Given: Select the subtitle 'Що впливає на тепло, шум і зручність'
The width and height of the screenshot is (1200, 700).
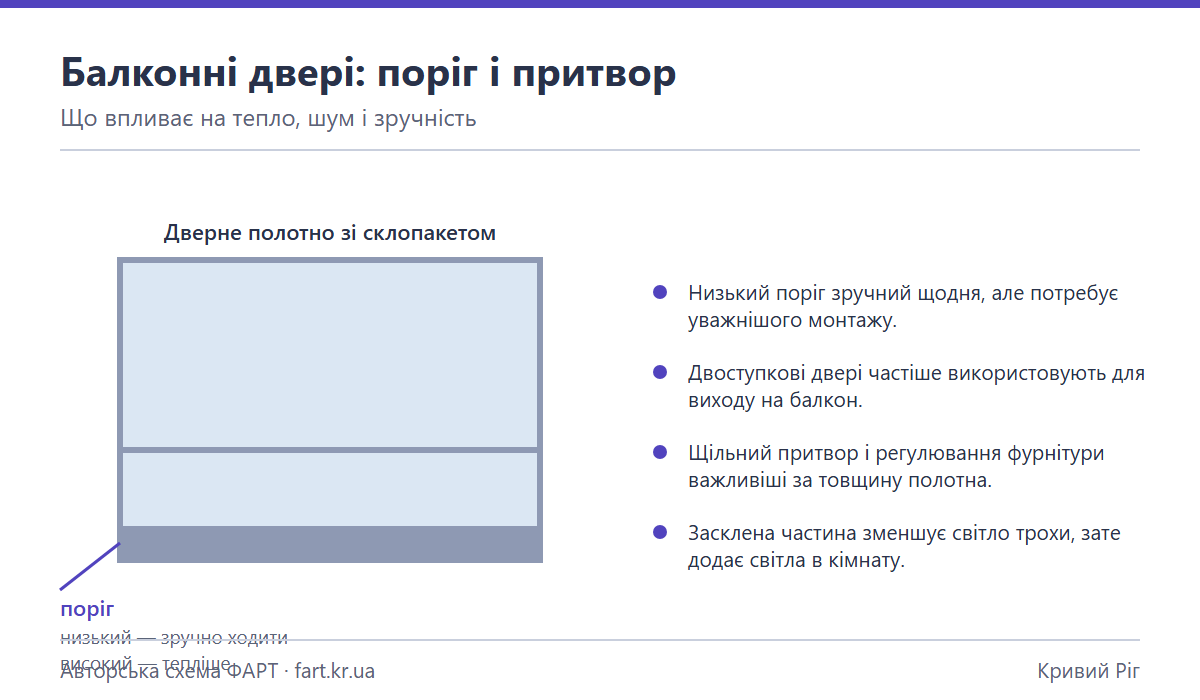Looking at the screenshot, I should 269,119.
